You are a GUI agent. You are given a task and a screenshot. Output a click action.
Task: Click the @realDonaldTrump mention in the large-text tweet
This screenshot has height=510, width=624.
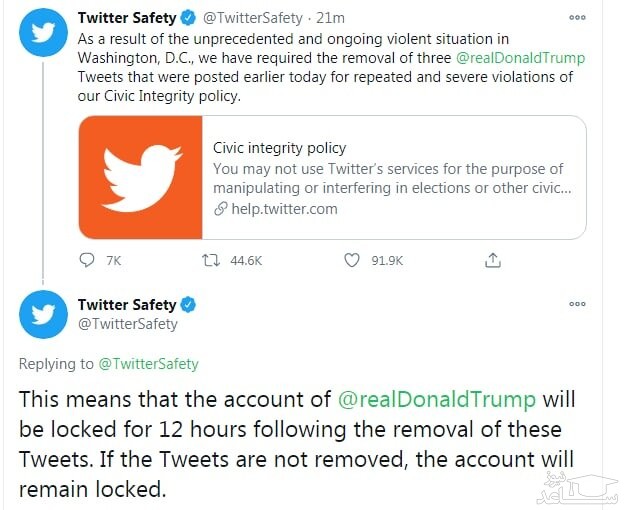tap(438, 400)
